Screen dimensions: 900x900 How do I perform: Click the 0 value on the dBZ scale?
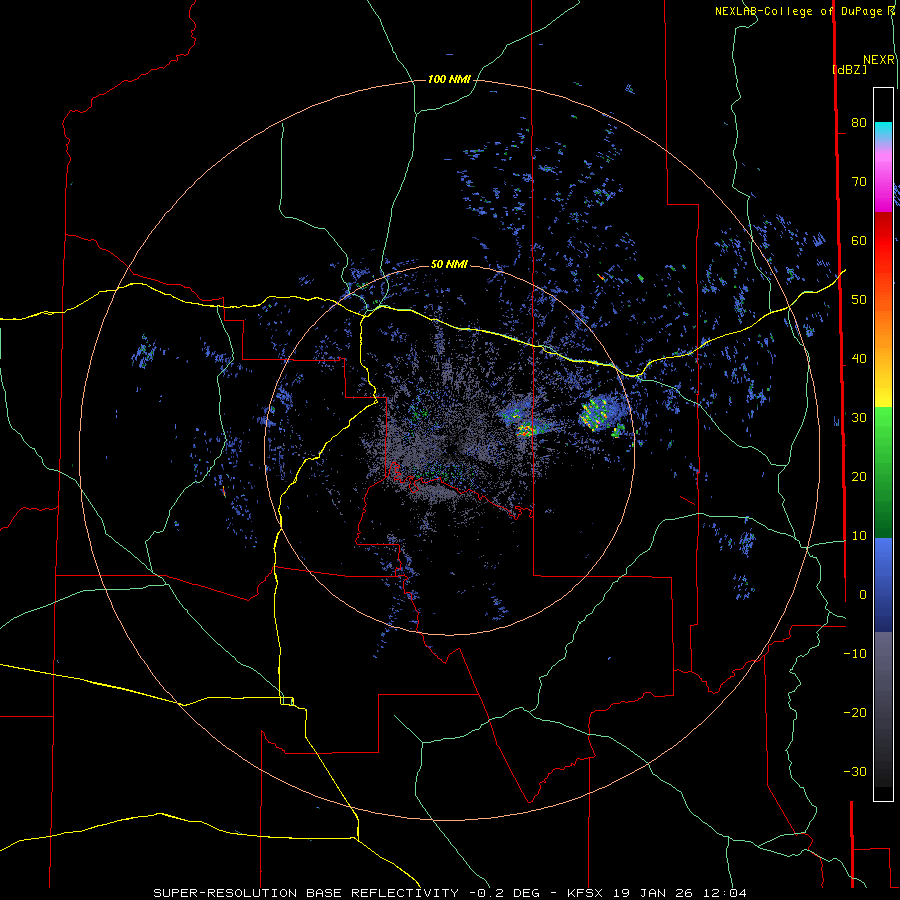click(x=863, y=595)
